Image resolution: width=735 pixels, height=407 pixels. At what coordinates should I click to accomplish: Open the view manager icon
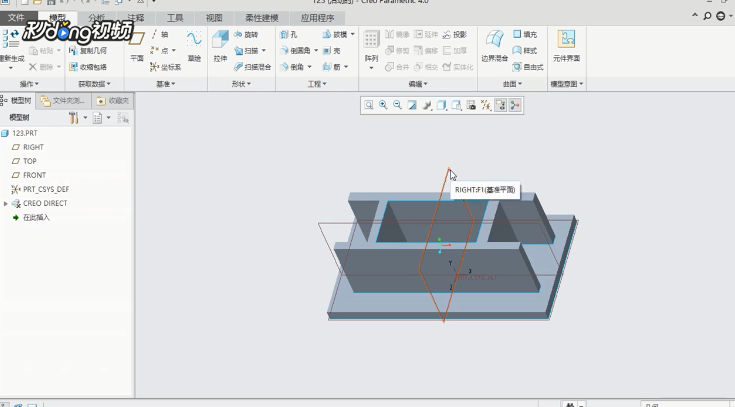point(471,105)
